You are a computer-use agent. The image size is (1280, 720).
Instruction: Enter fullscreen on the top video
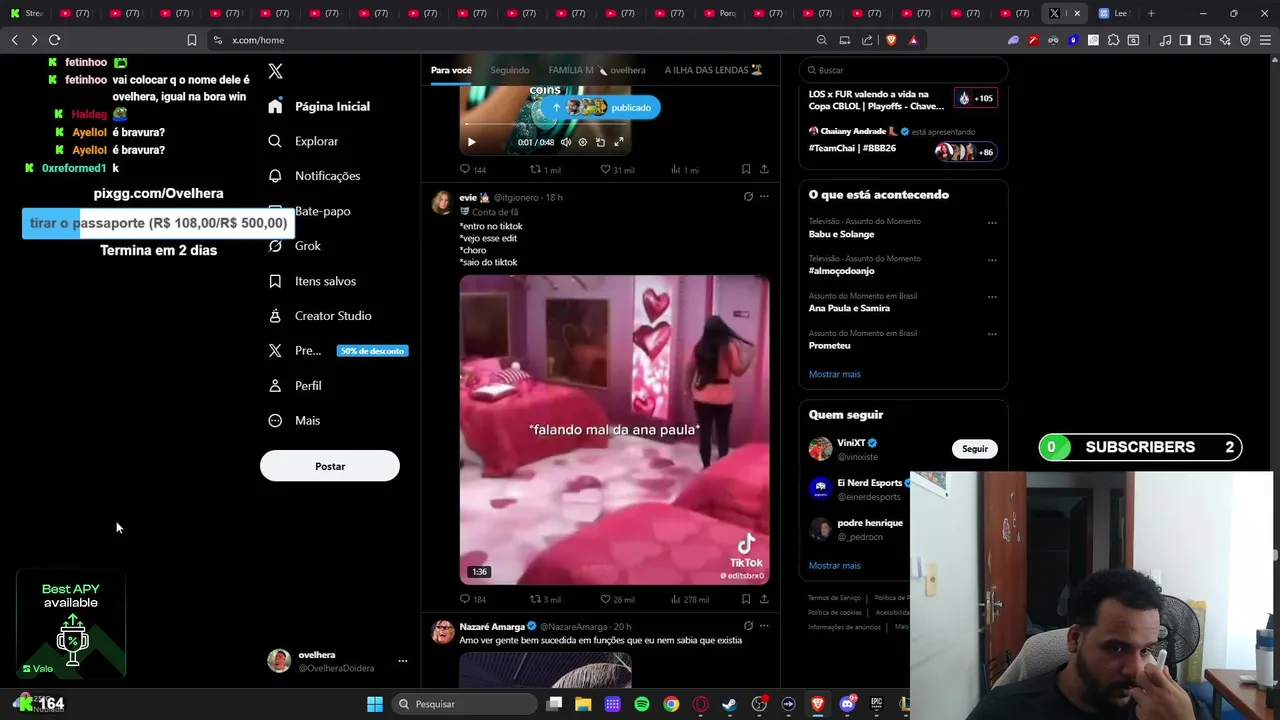click(x=618, y=142)
